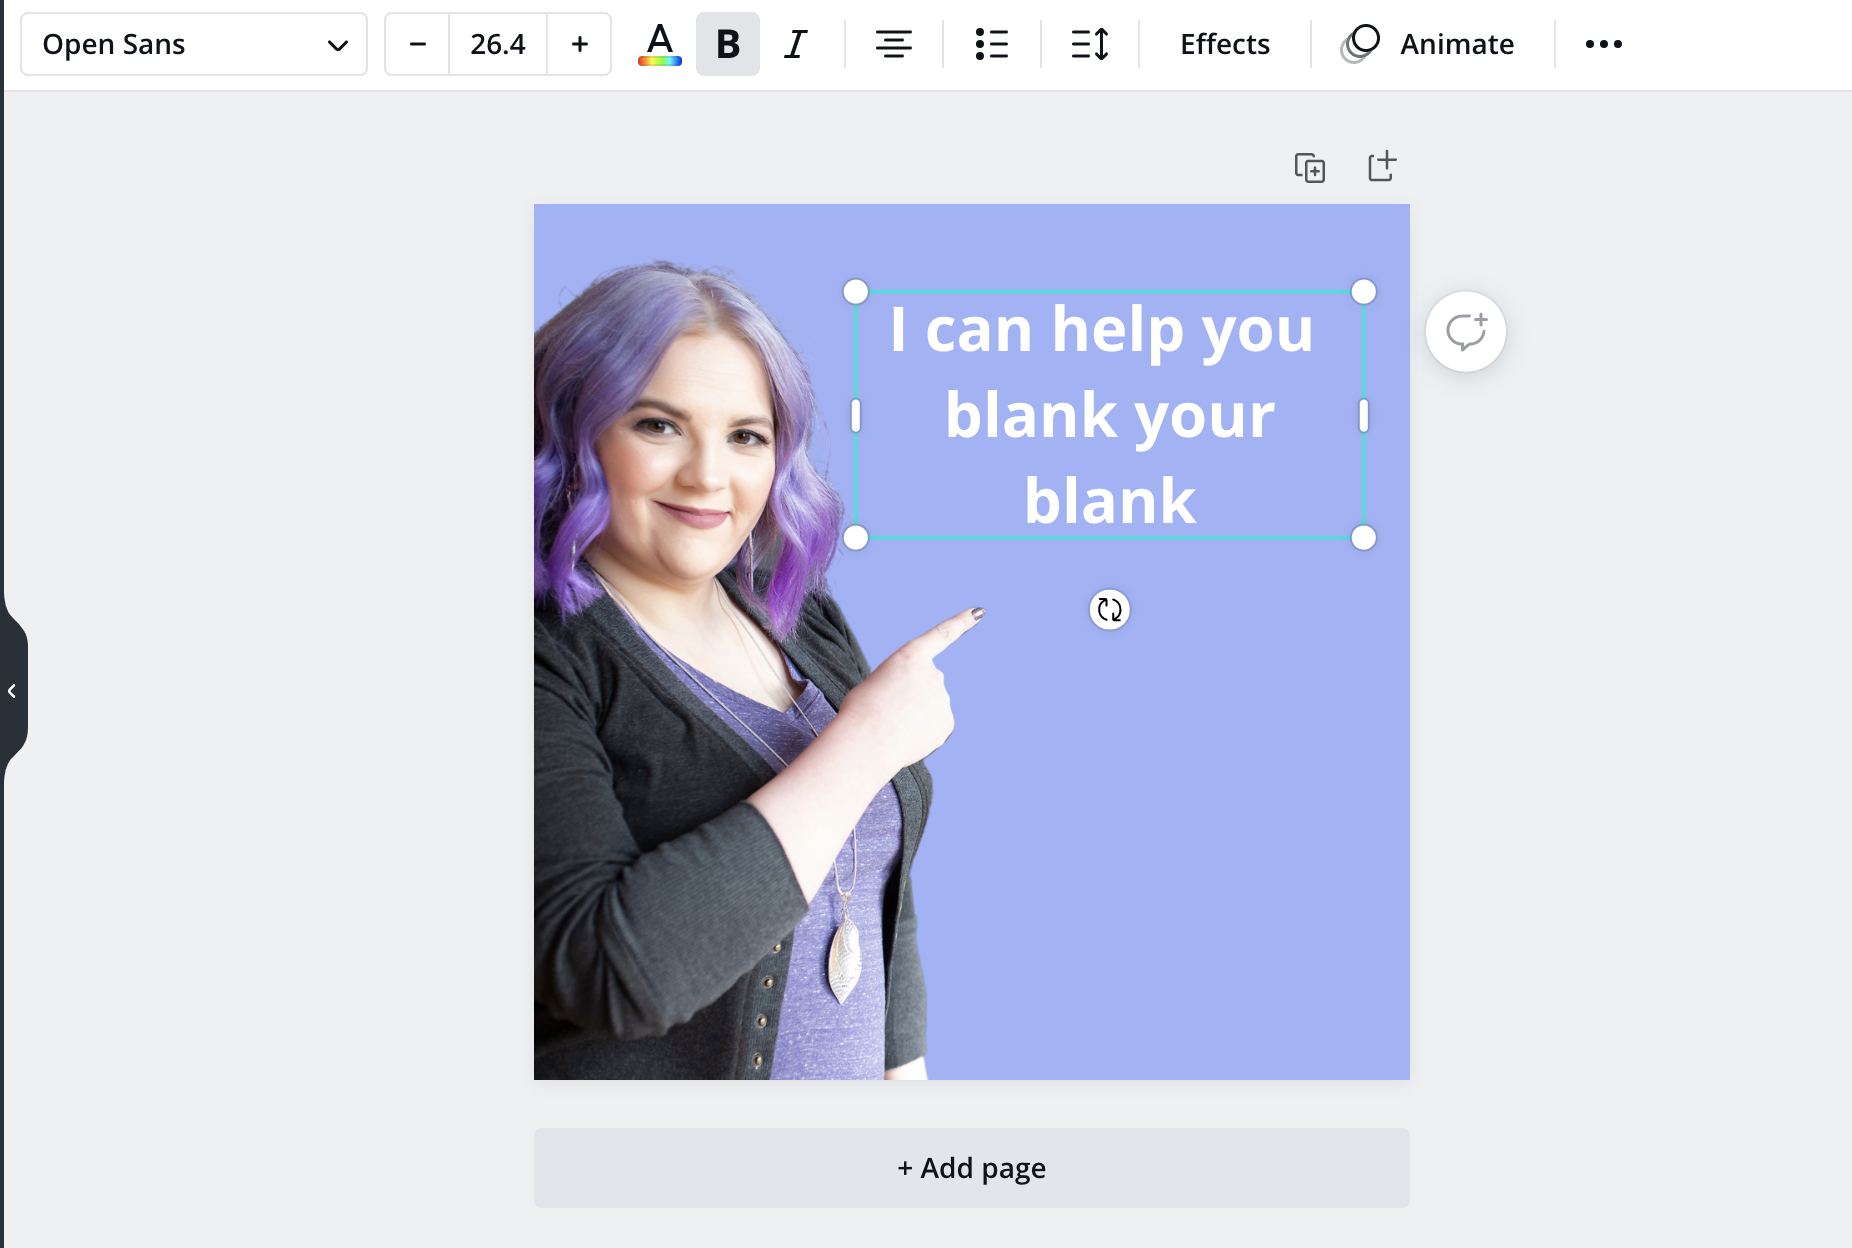
Task: Apply bulleted list formatting
Action: [x=991, y=44]
